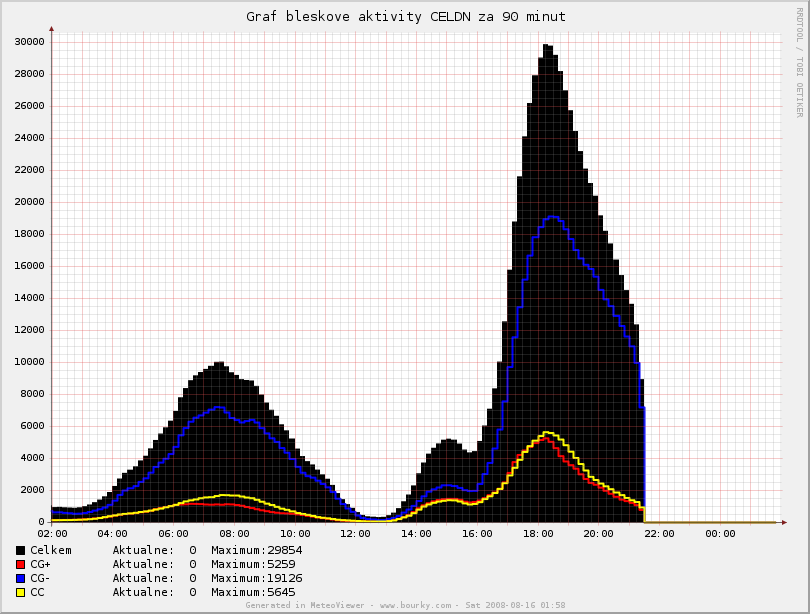Click the chart title 'Graf bleskove aktivity CELDN'

[x=405, y=16]
